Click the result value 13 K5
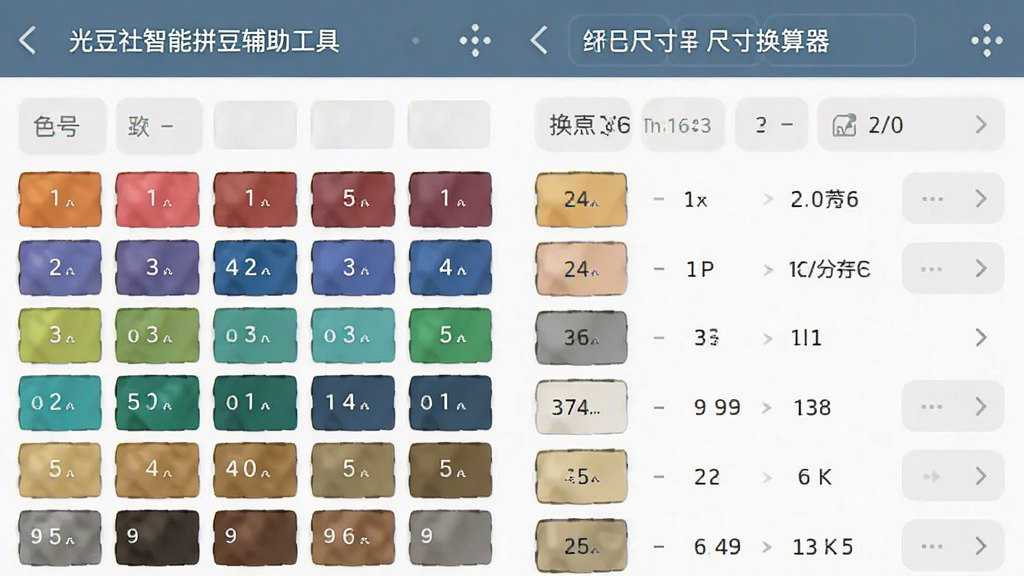 823,547
